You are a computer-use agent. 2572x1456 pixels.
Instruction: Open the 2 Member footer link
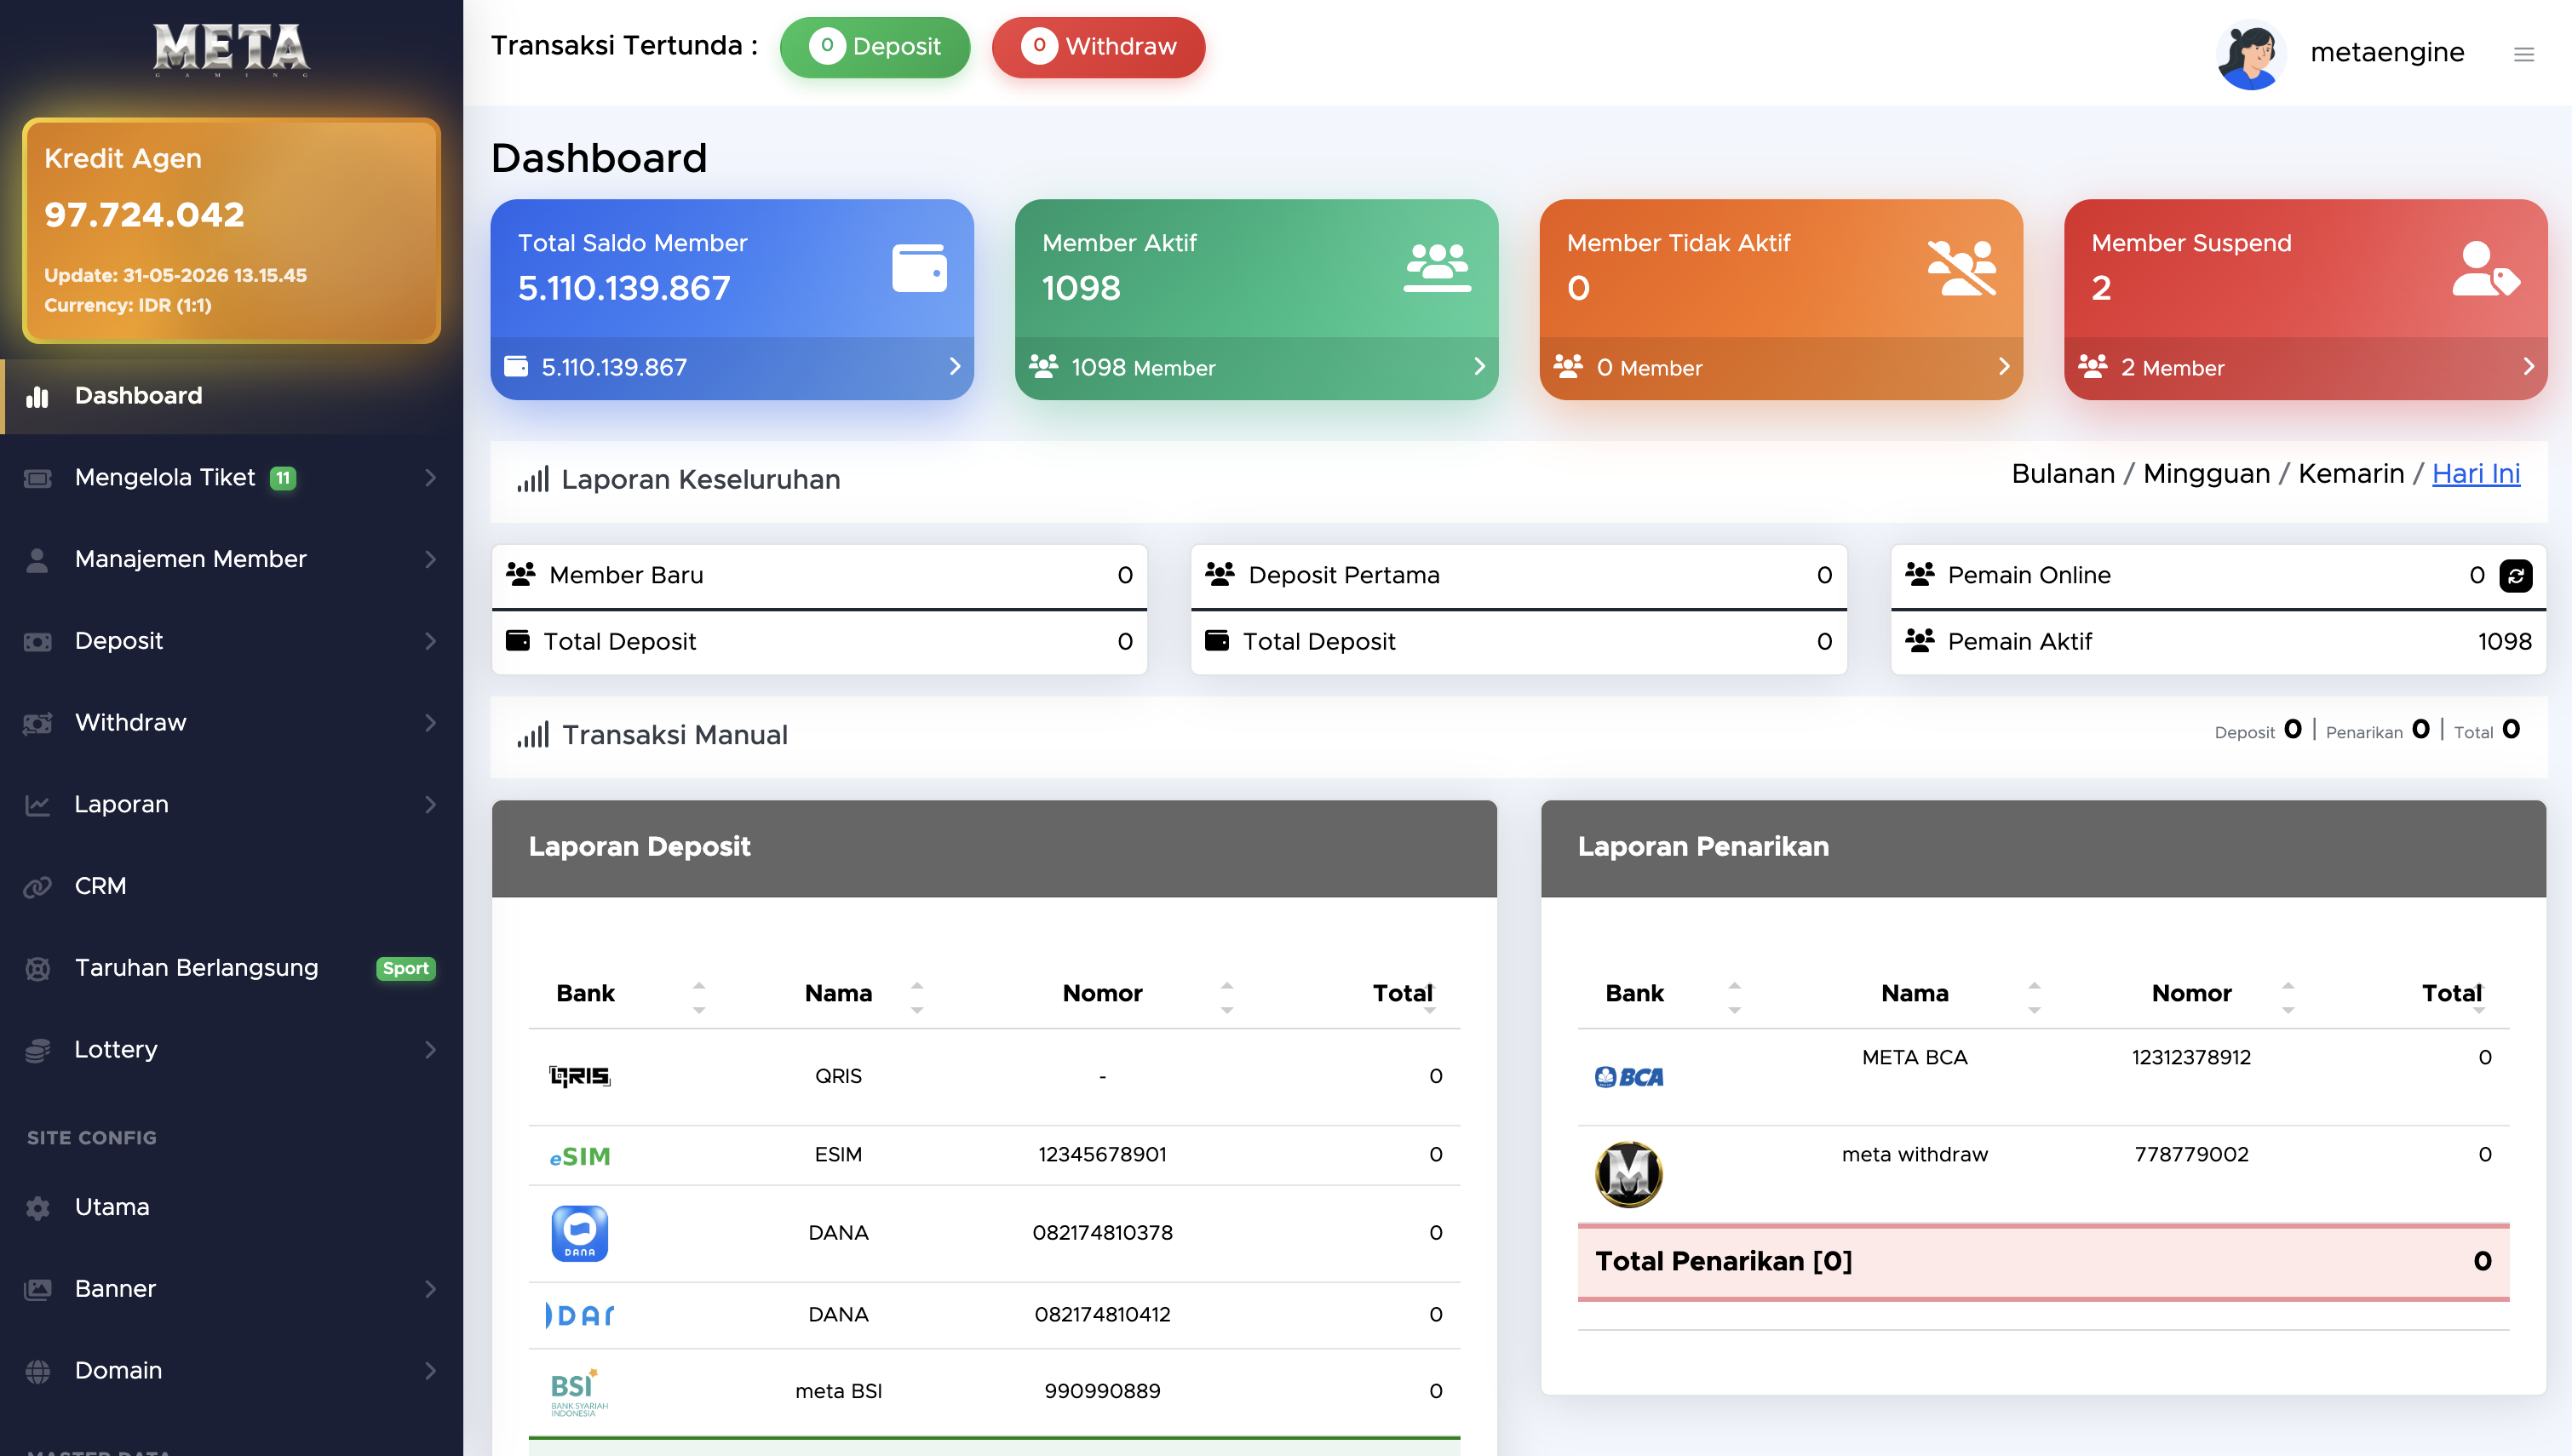tap(2305, 368)
